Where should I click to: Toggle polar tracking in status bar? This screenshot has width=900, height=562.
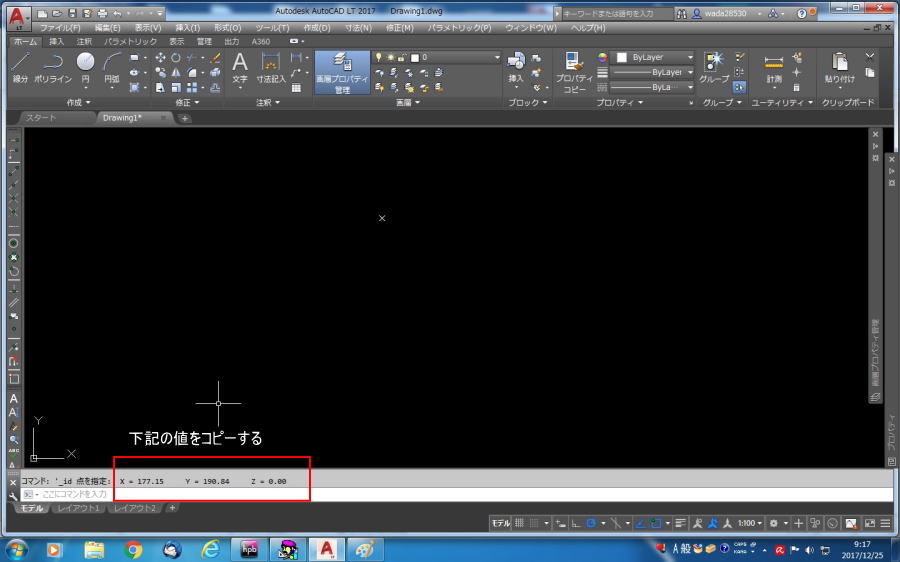click(x=591, y=523)
